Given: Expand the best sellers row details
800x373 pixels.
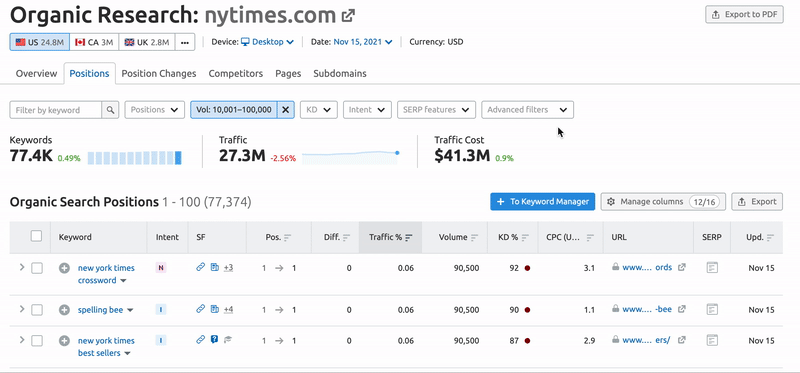Looking at the screenshot, I should click(x=21, y=340).
